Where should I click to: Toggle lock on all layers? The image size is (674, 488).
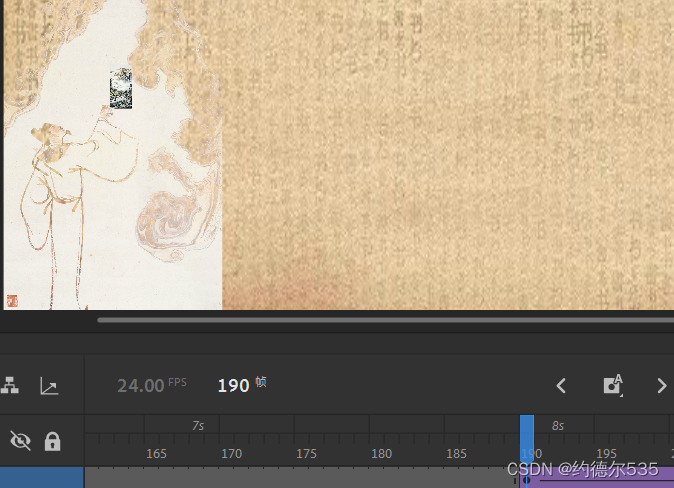pyautogui.click(x=52, y=441)
